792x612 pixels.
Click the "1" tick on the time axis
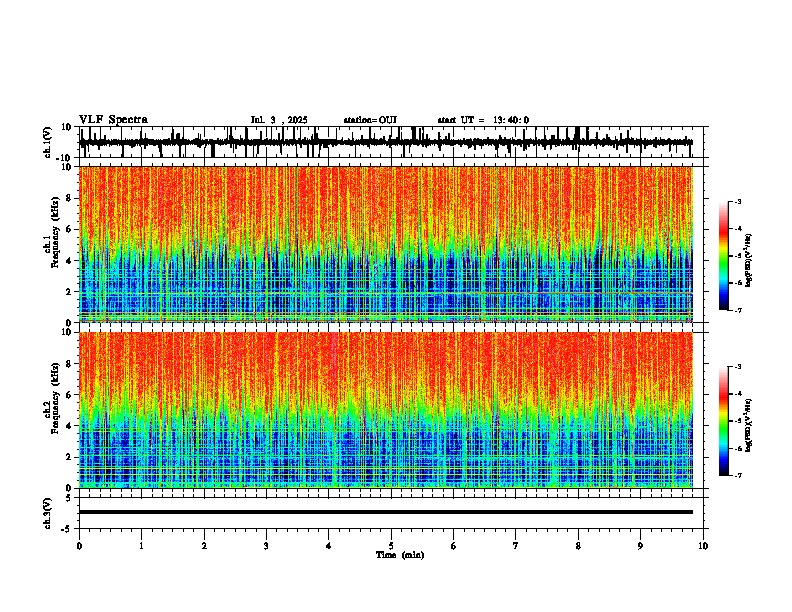pos(141,546)
